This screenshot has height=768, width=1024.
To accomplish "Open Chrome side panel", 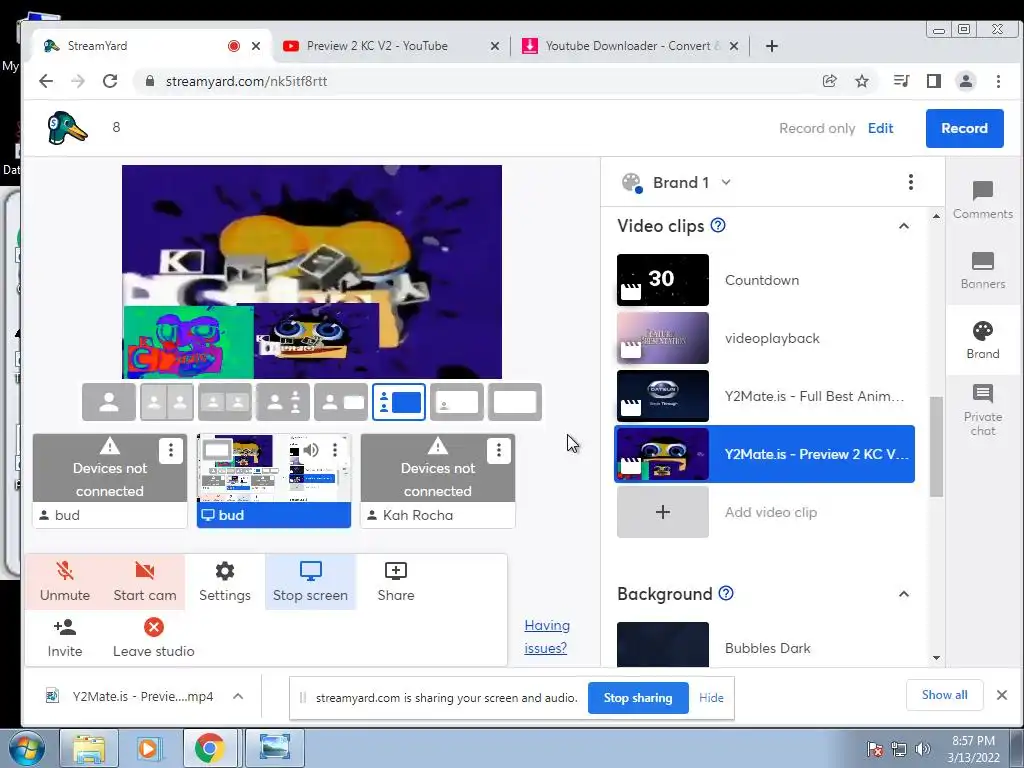I will pos(934,81).
